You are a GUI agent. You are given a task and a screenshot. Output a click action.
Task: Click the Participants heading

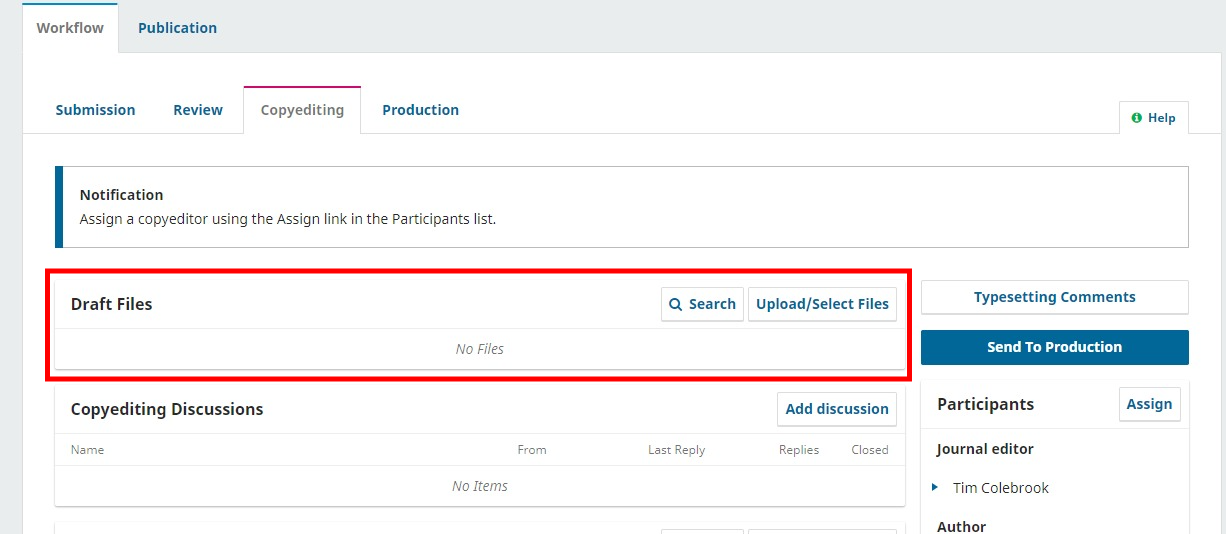coord(985,404)
